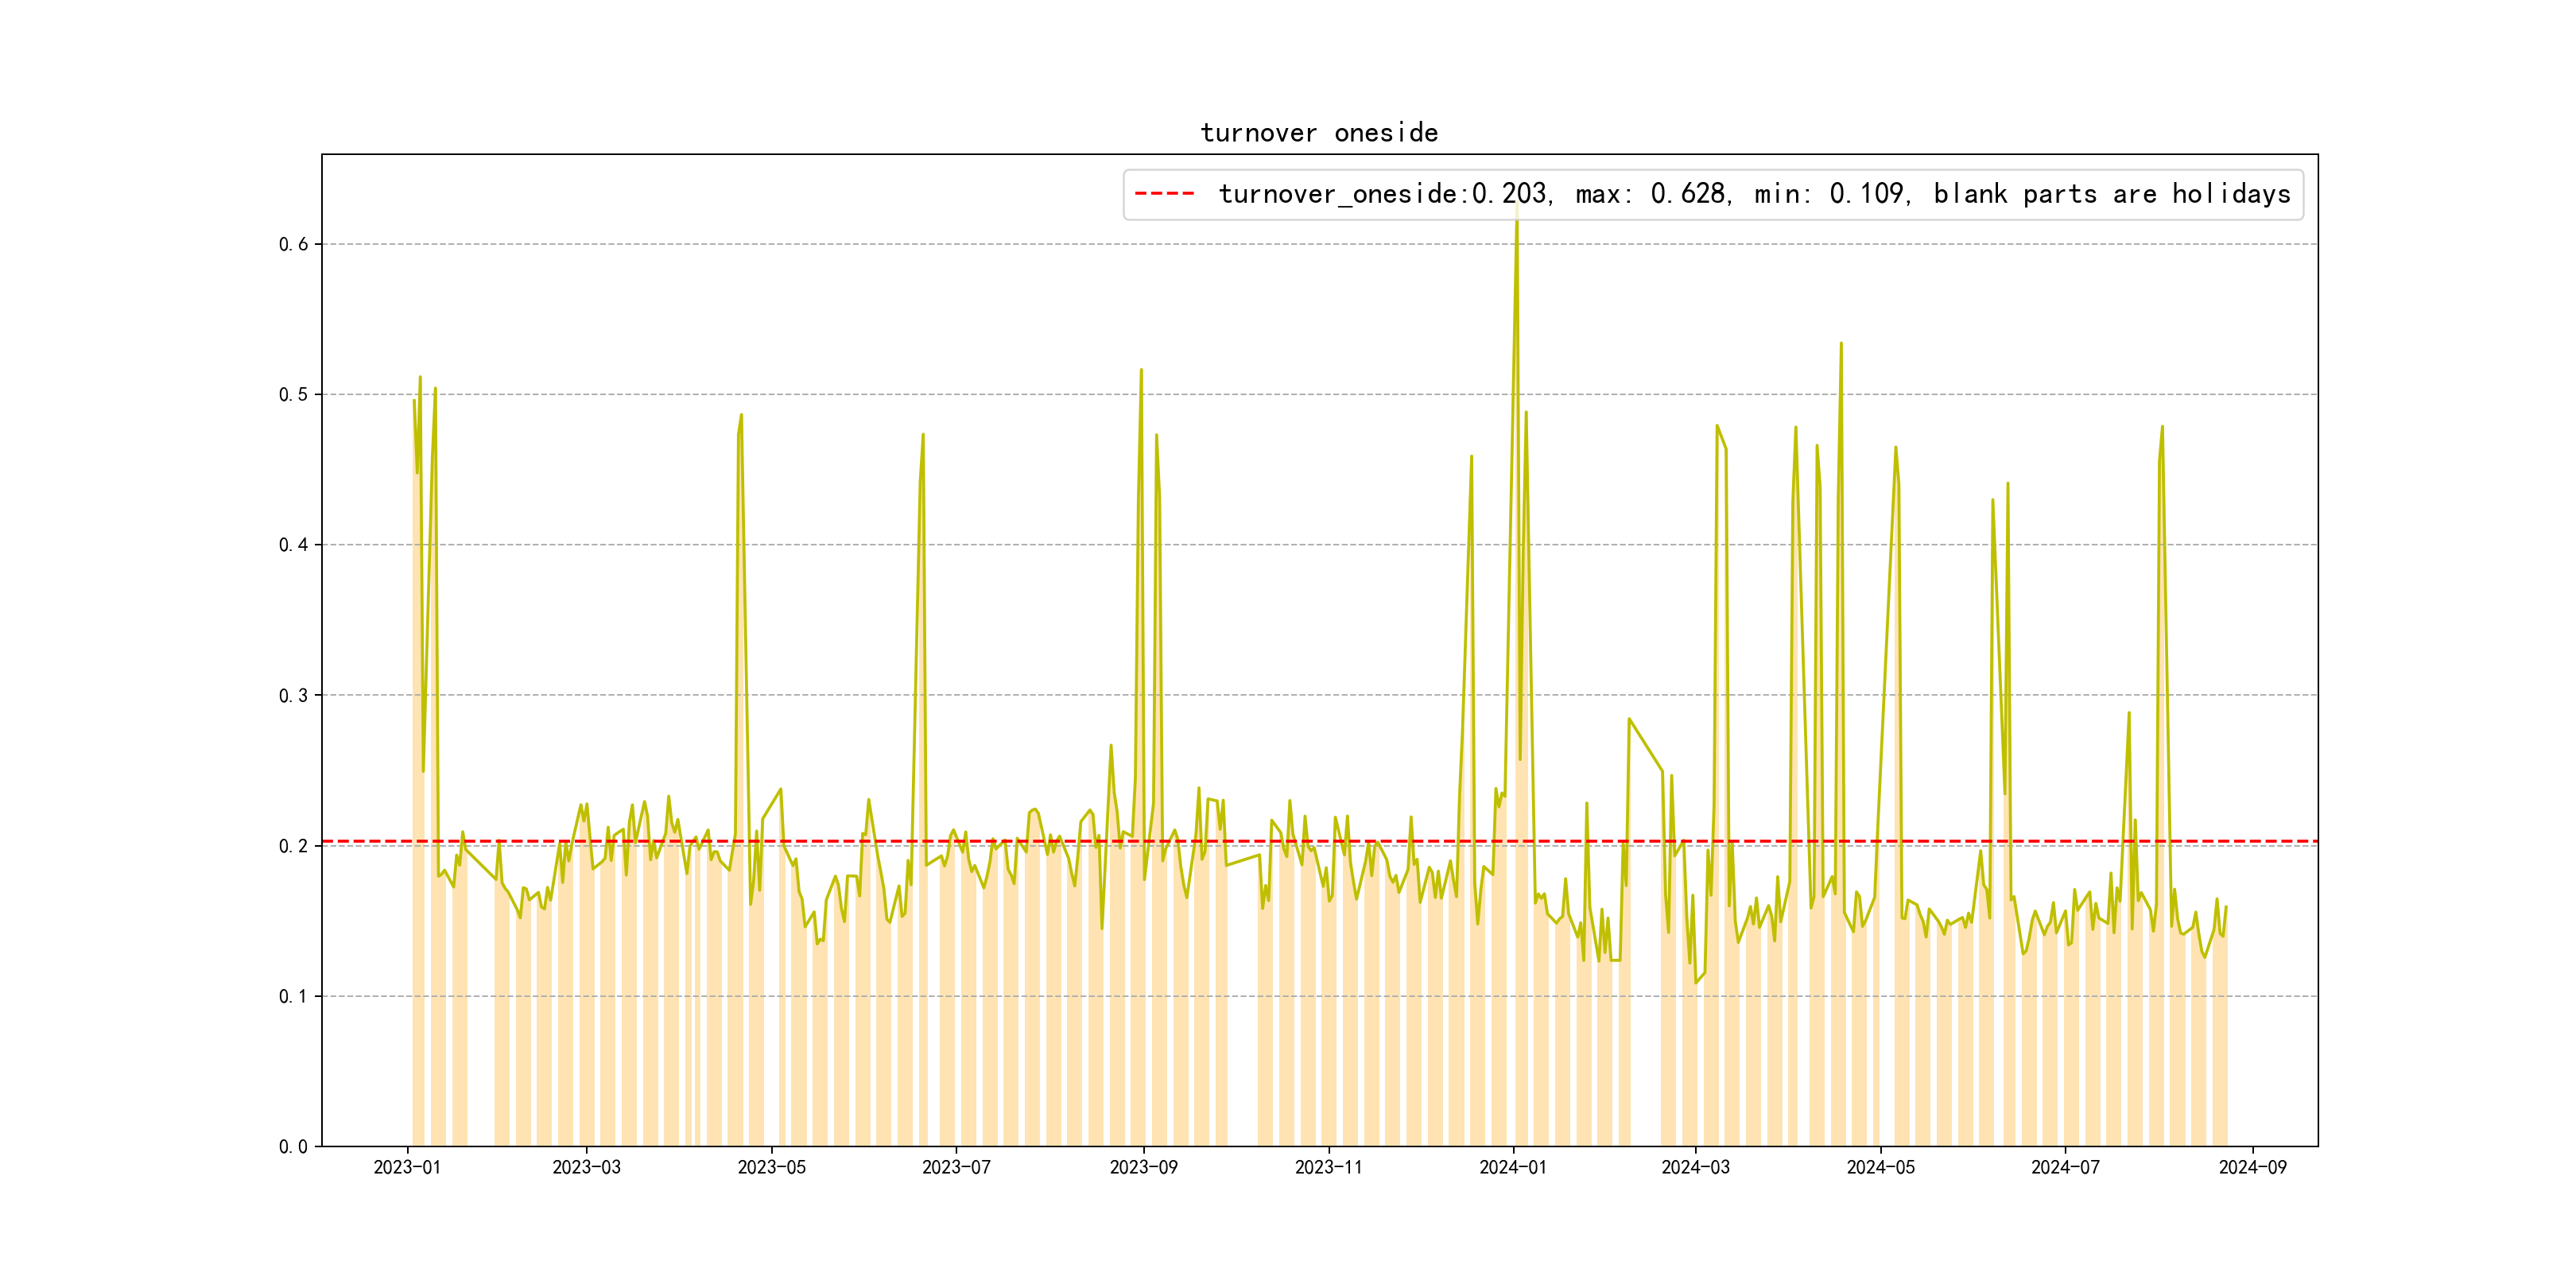Click the y-axis tick label 0.0
Screen dimensions: 2576x1288
click(293, 1147)
